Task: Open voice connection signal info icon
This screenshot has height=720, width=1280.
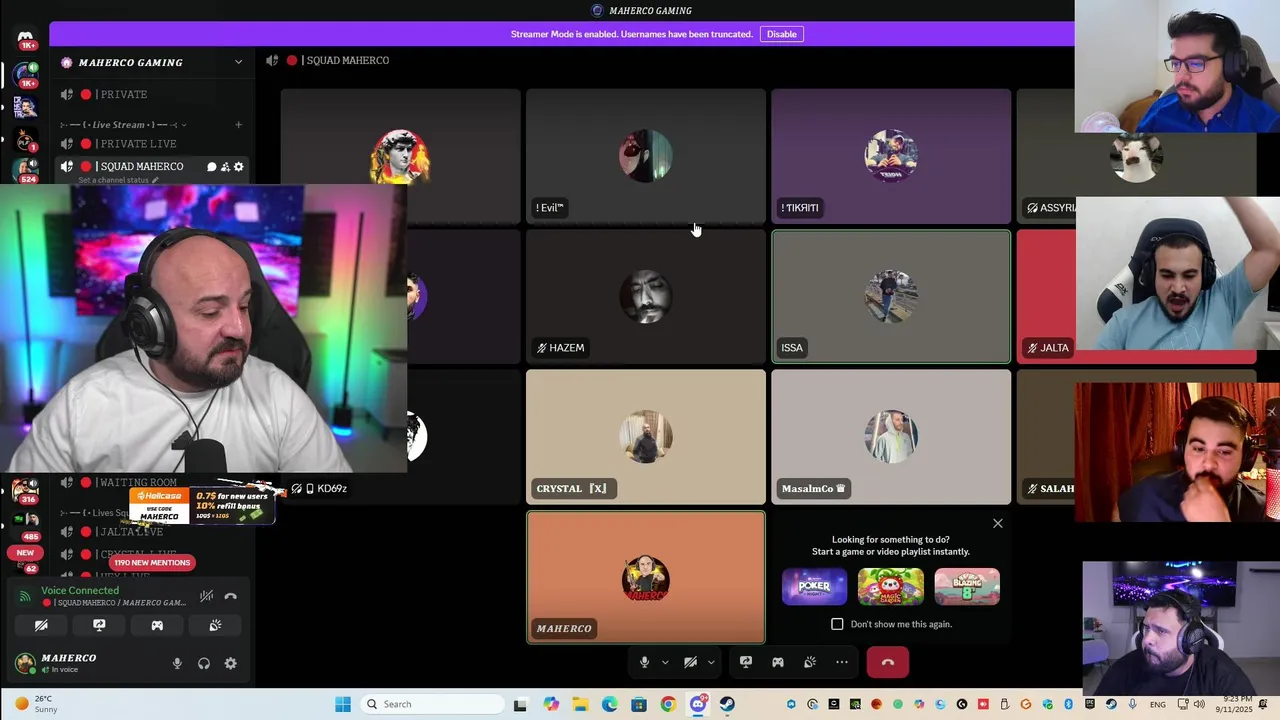Action: (x=25, y=596)
